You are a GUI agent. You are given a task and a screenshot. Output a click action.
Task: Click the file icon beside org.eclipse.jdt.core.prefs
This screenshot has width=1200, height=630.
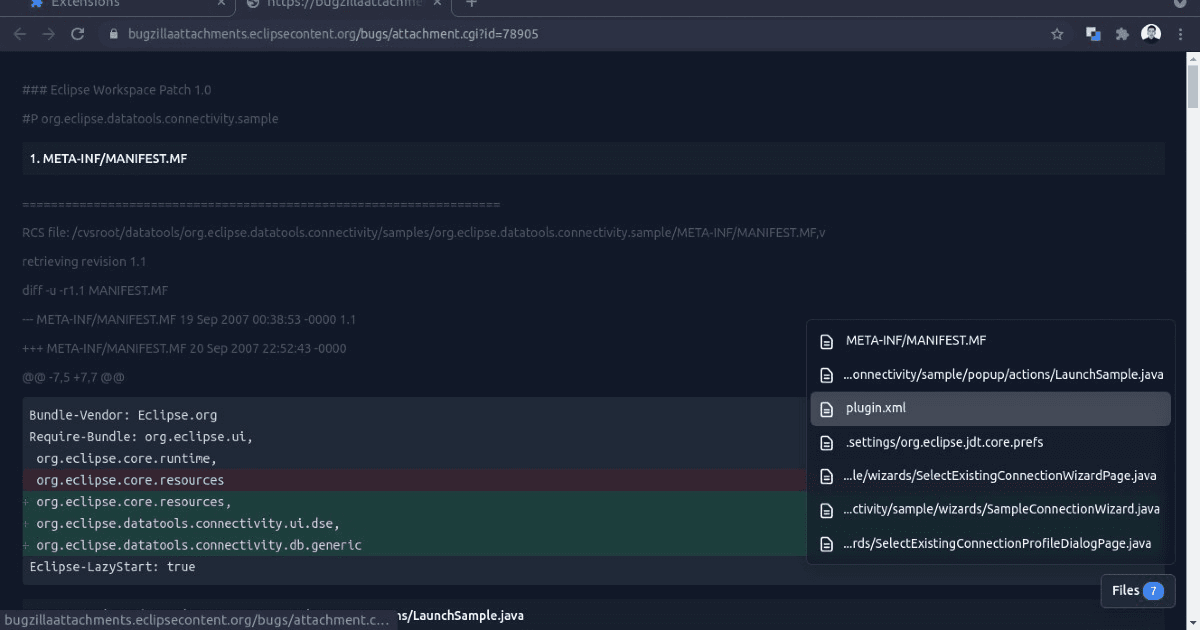827,442
